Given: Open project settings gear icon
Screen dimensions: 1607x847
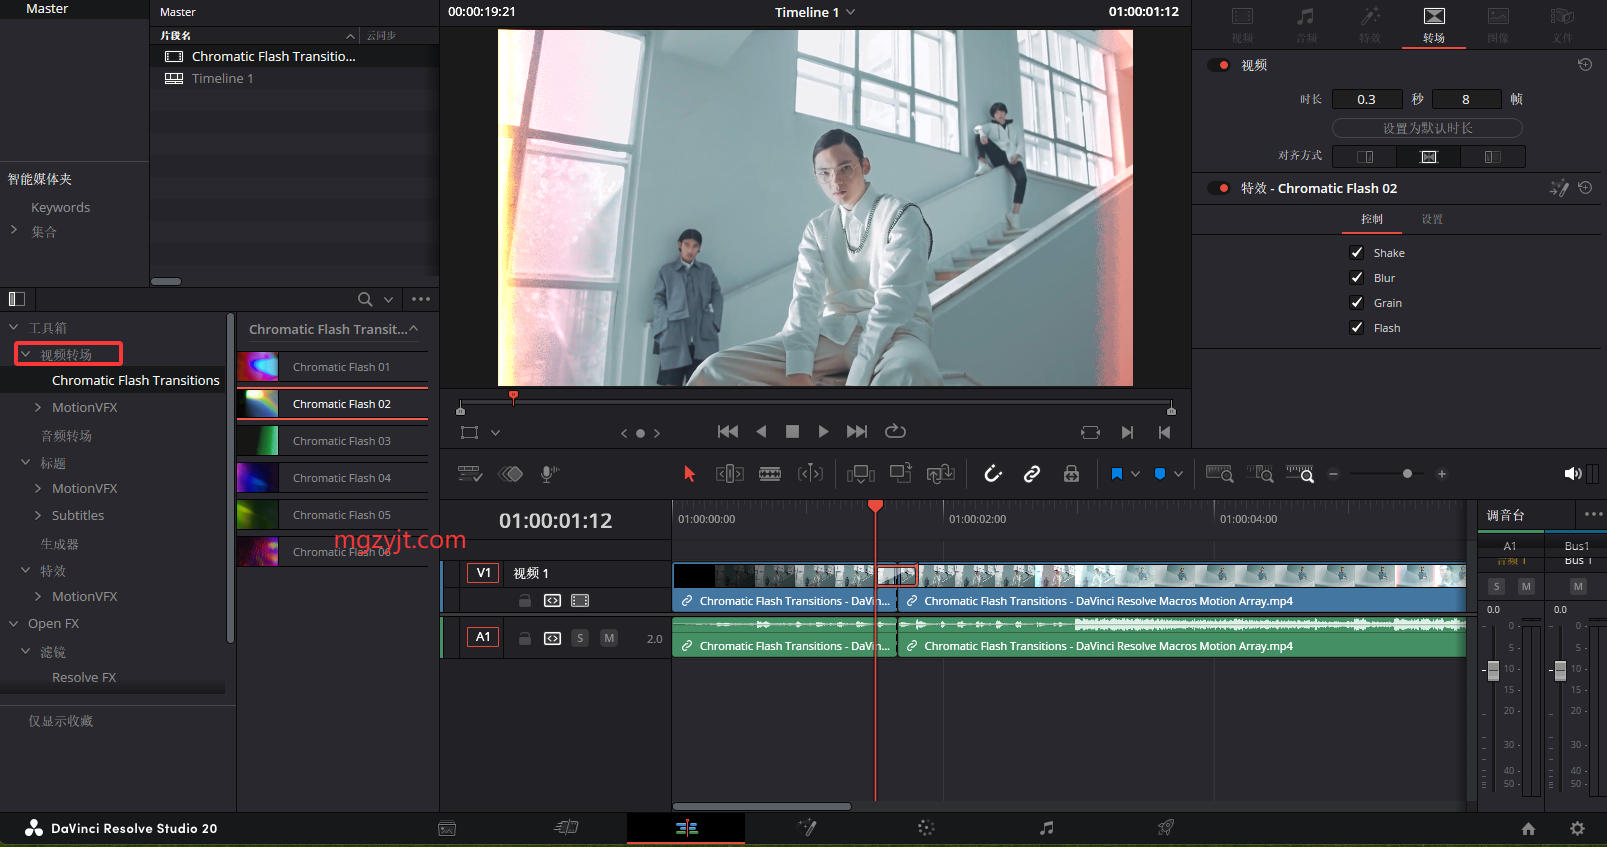Looking at the screenshot, I should [x=1577, y=828].
